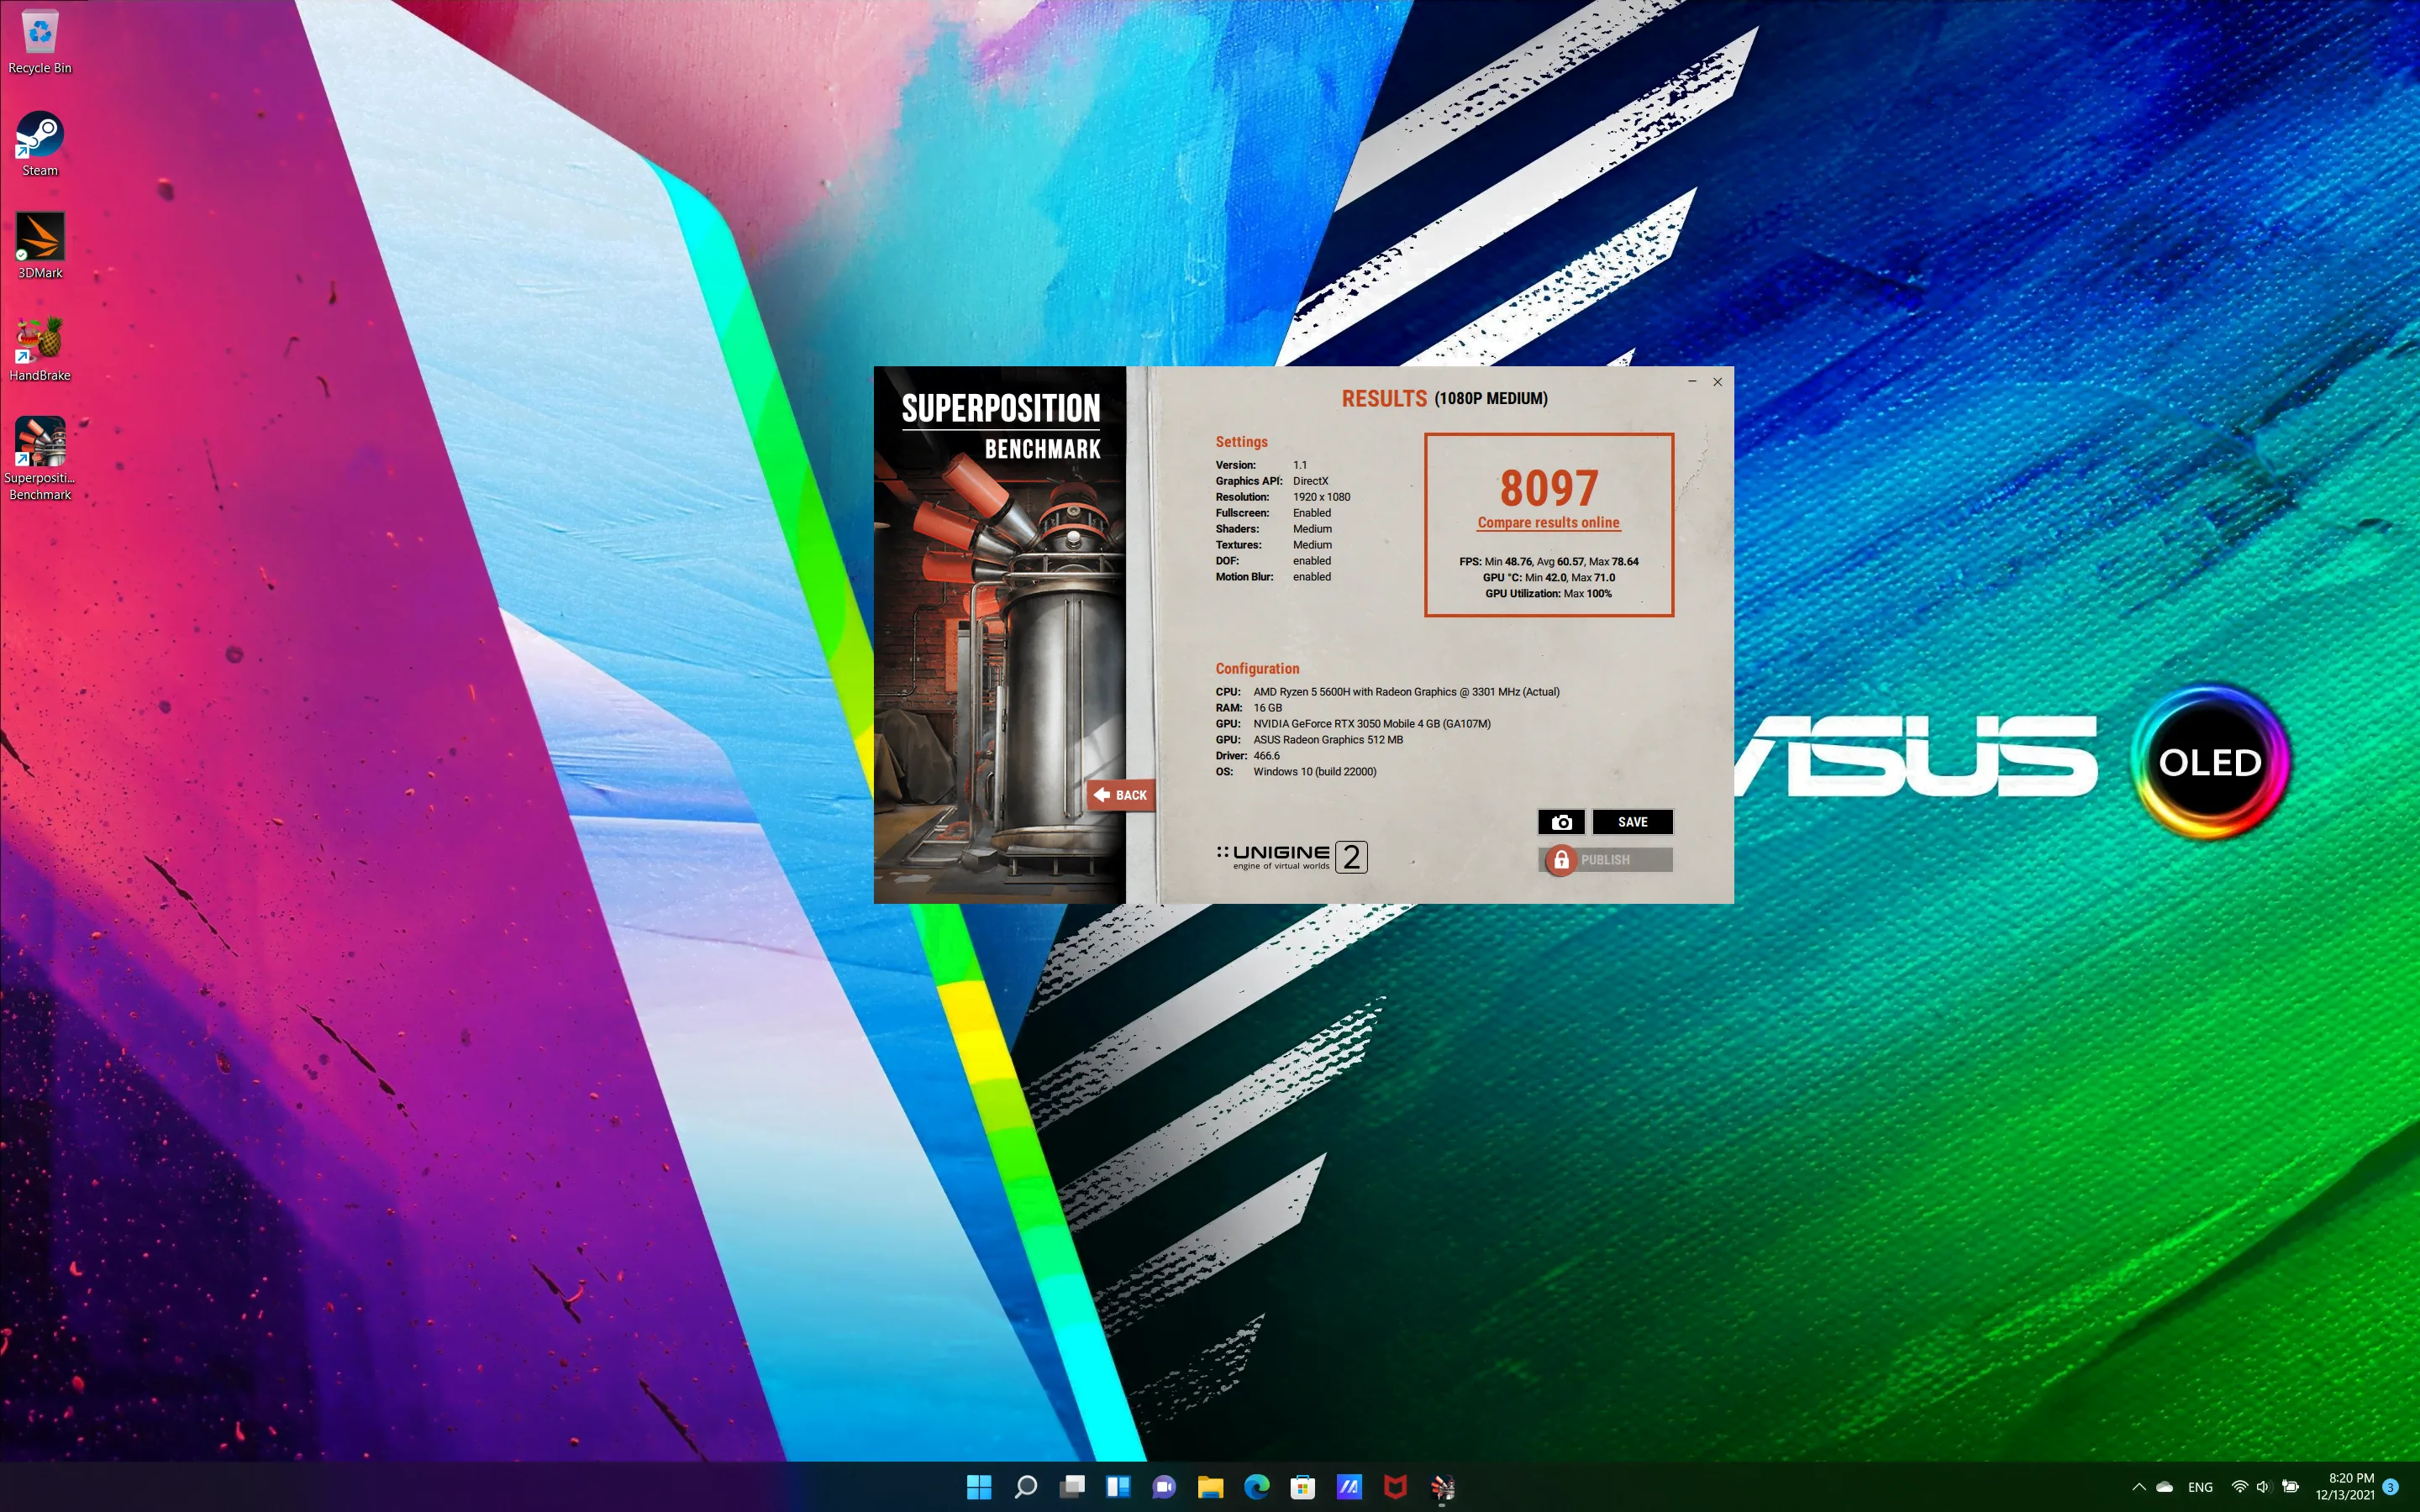Take a screenshot with the camera button
The width and height of the screenshot is (2420, 1512).
[1561, 822]
